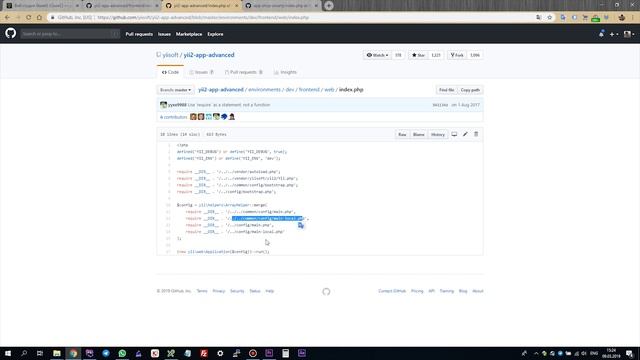Click the translate popup icon near selection
This screenshot has height=360, width=640.
pos(301,225)
